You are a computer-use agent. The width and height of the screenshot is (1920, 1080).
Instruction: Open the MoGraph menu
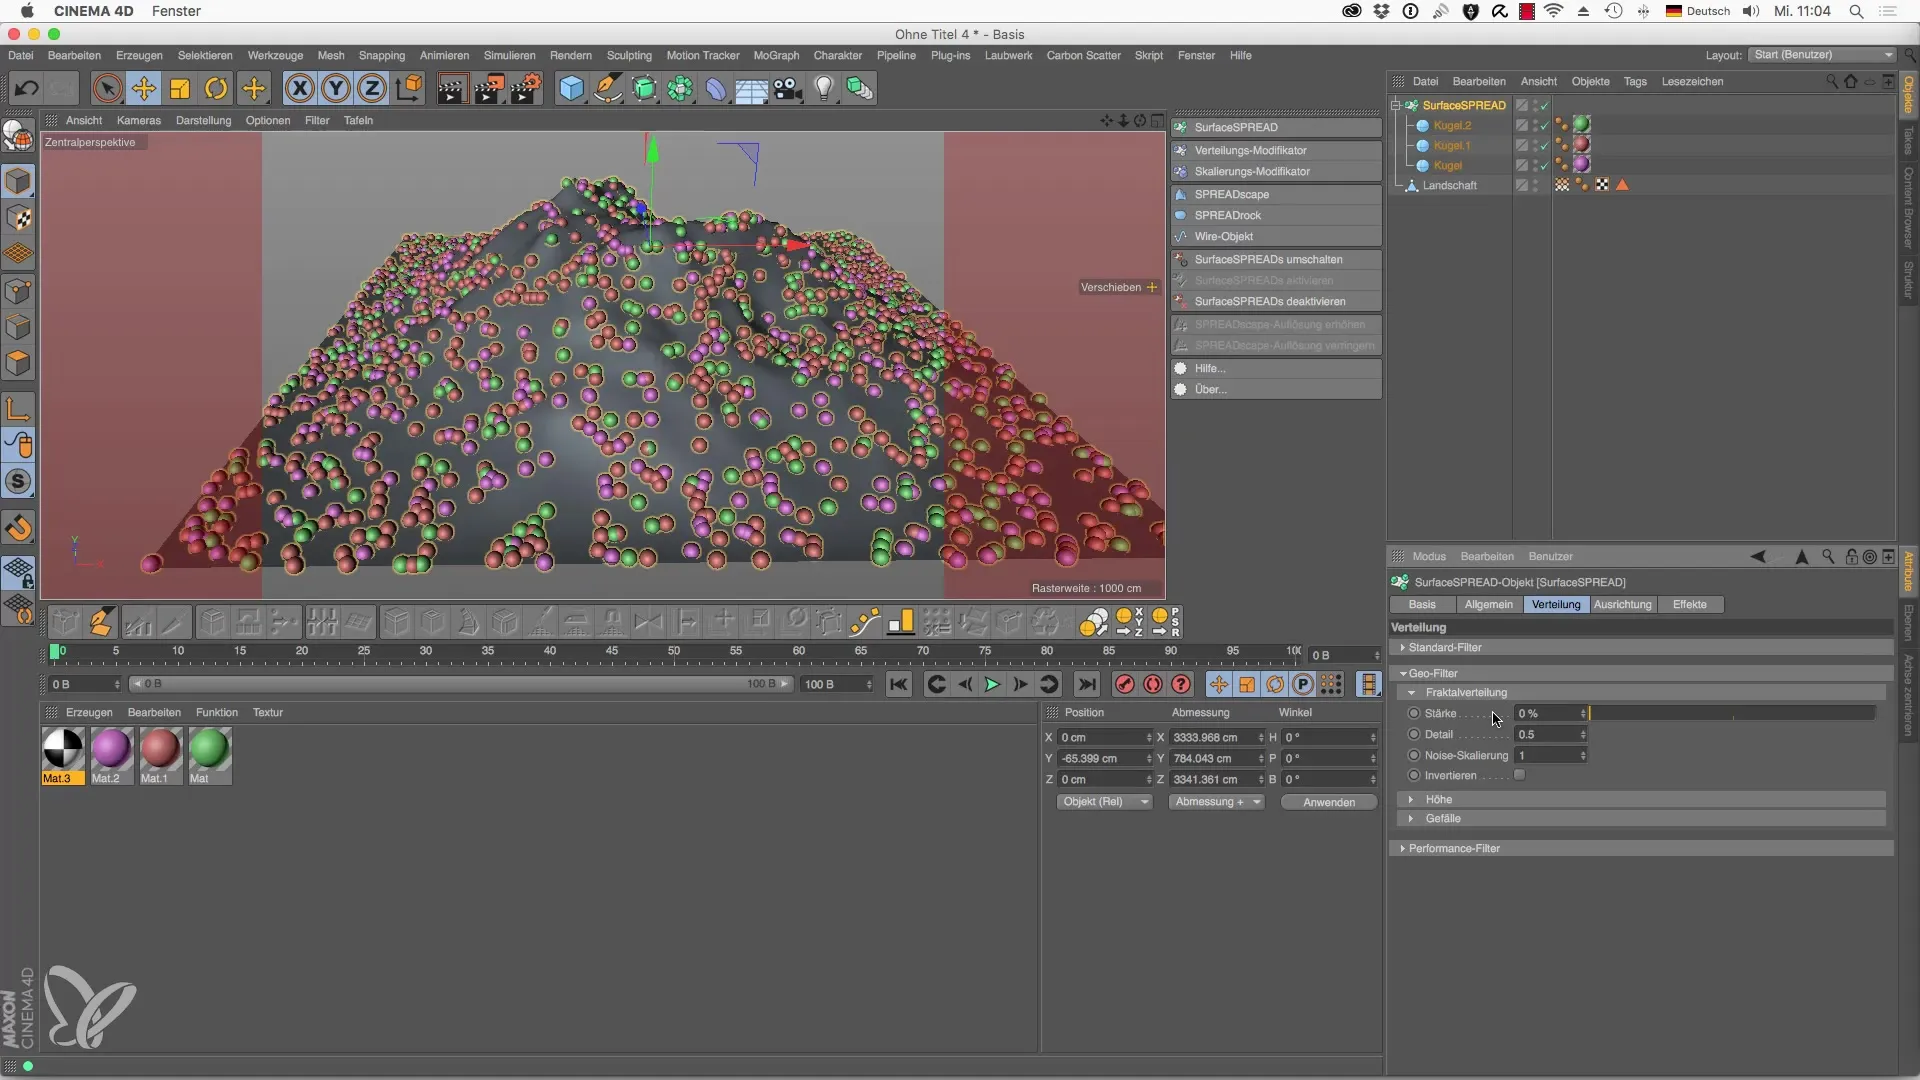pos(776,56)
